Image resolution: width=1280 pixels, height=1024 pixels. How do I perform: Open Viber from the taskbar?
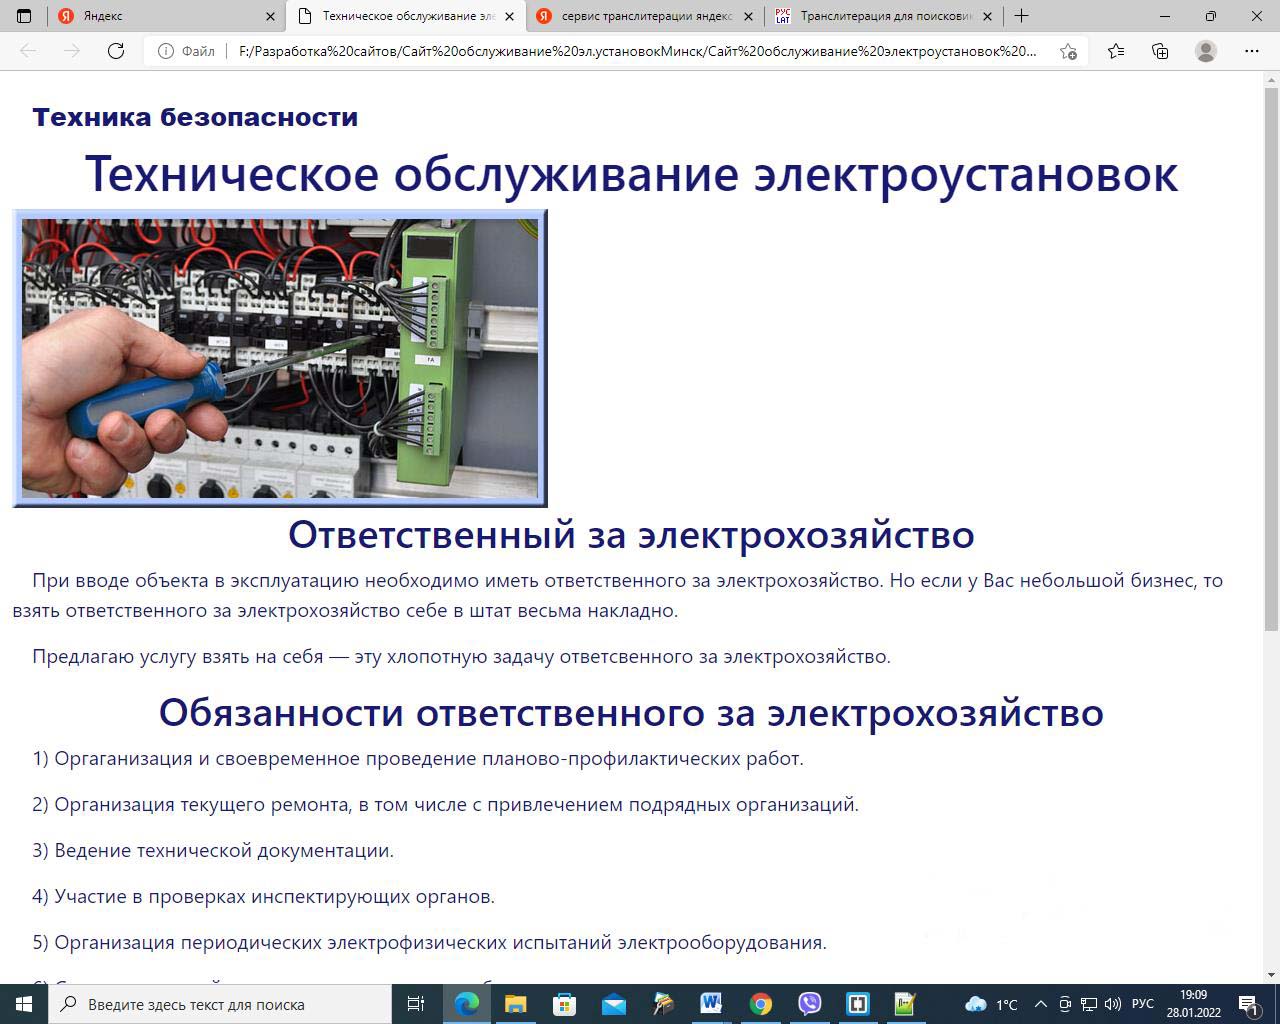click(x=809, y=1004)
